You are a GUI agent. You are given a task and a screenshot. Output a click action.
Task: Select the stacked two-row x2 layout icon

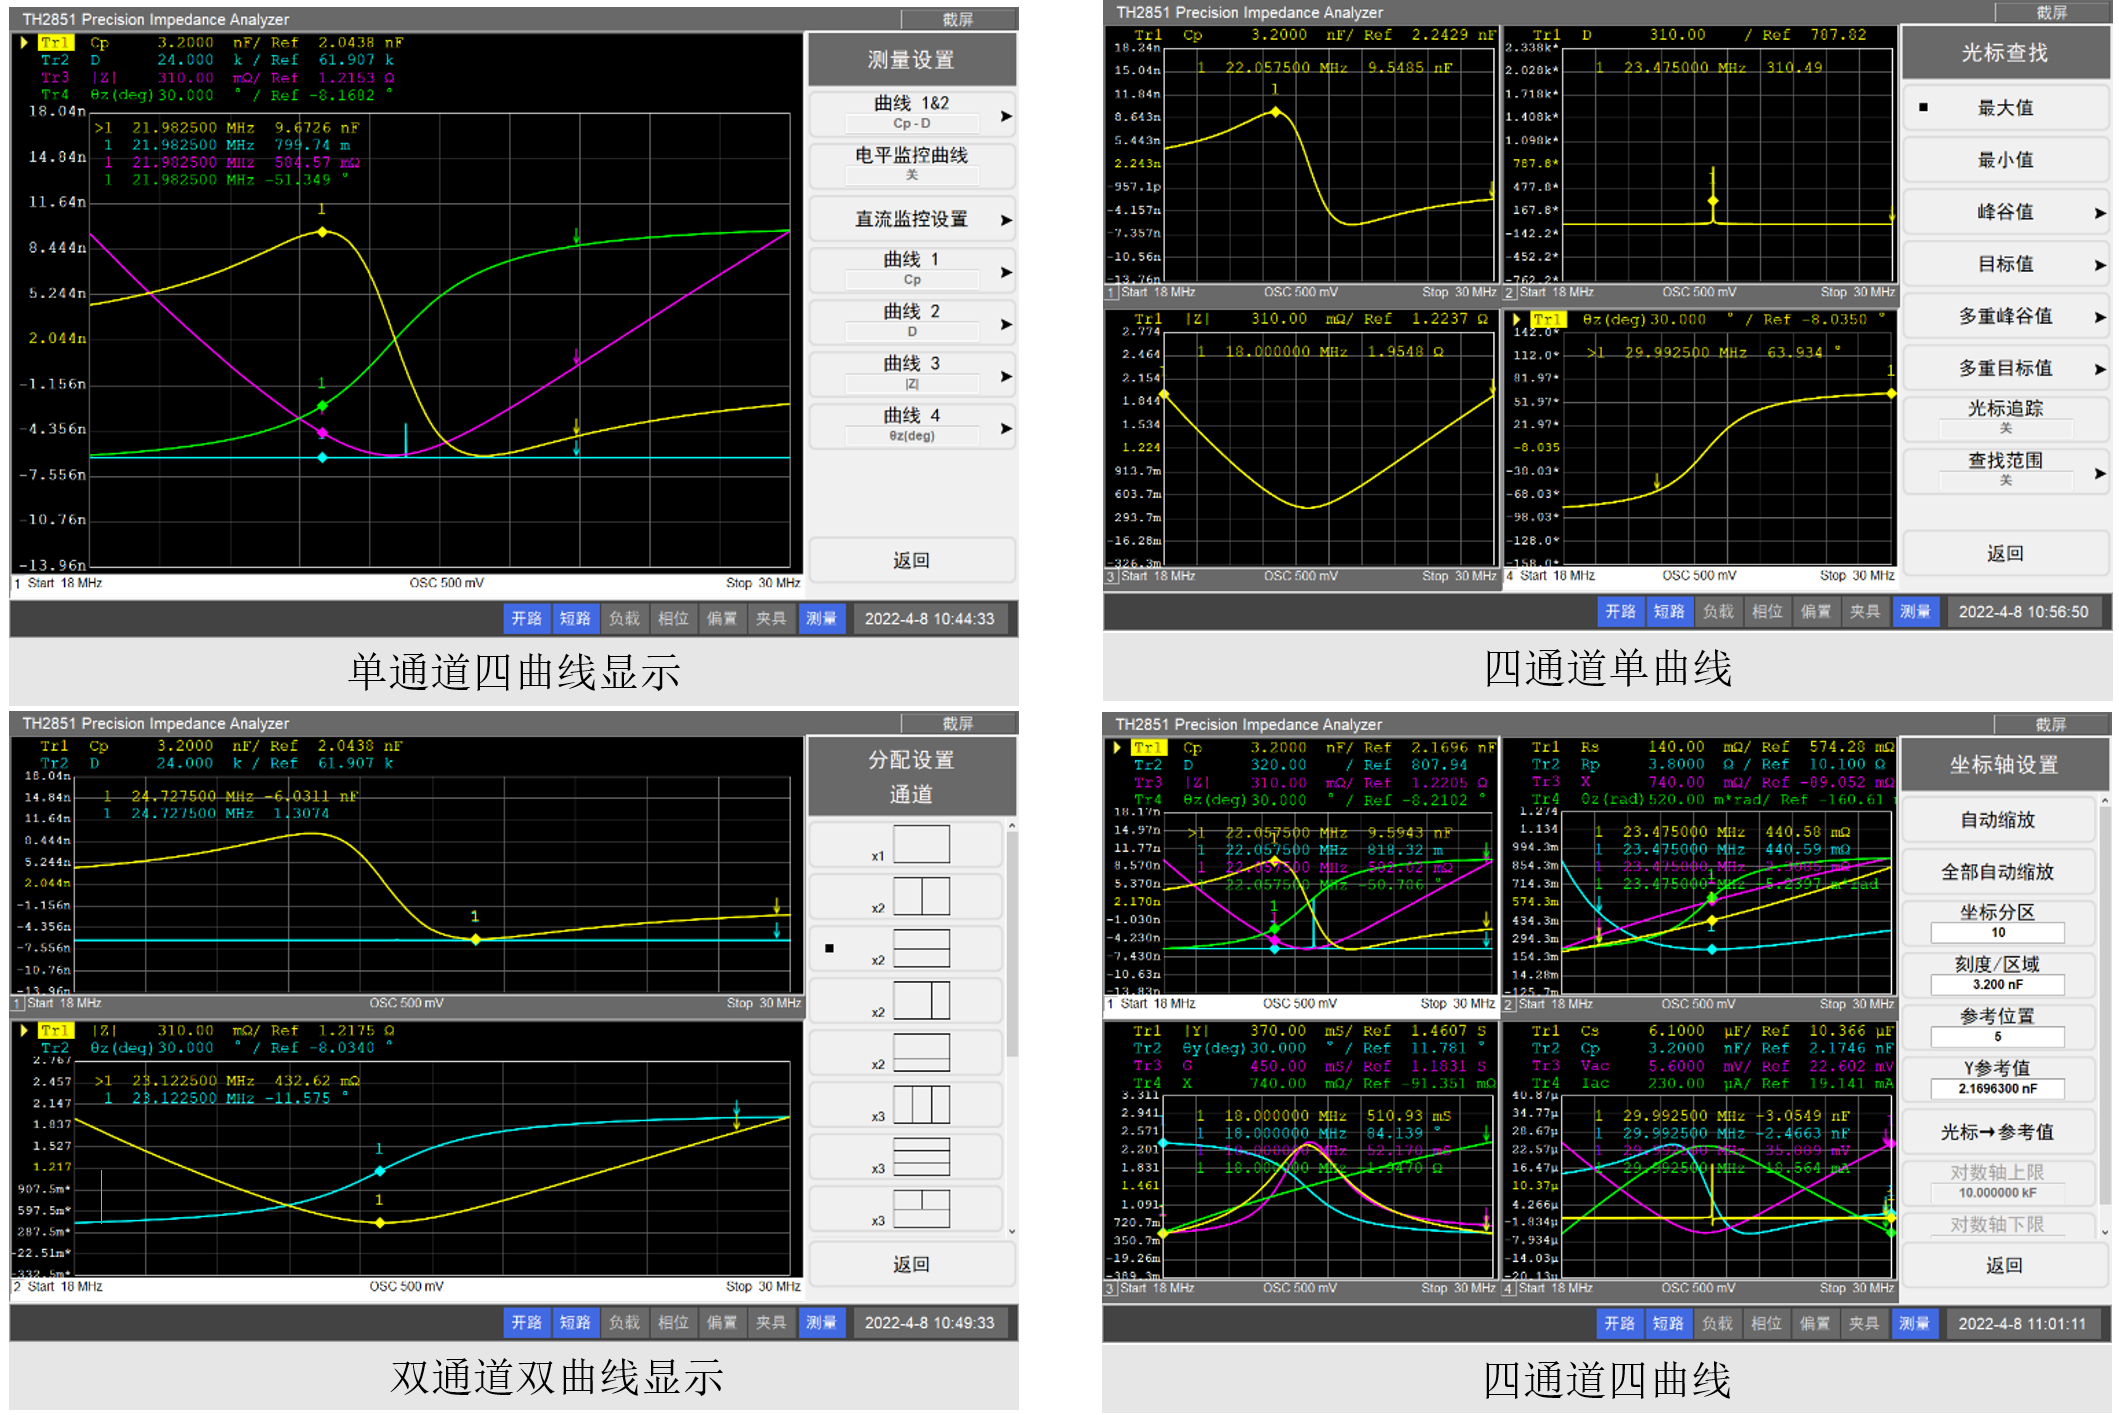click(920, 948)
